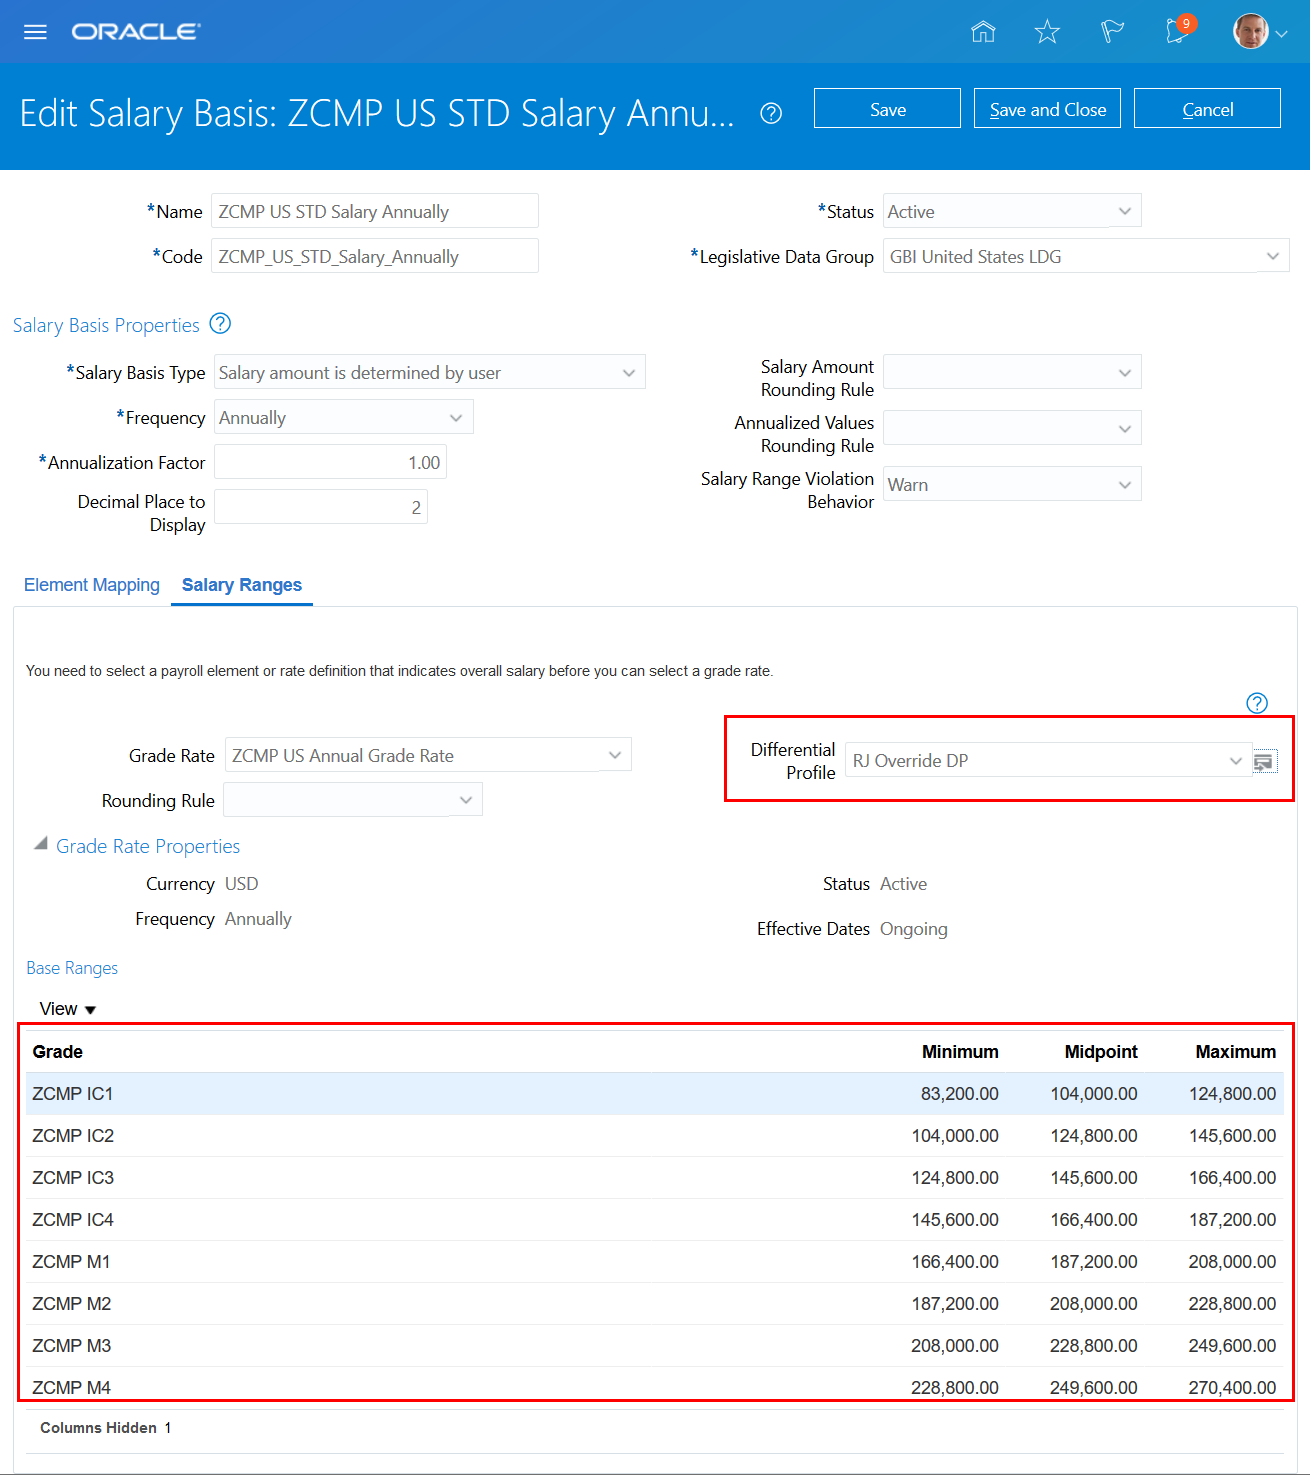Open the View menu above the table
This screenshot has width=1310, height=1475.
pyautogui.click(x=68, y=1009)
